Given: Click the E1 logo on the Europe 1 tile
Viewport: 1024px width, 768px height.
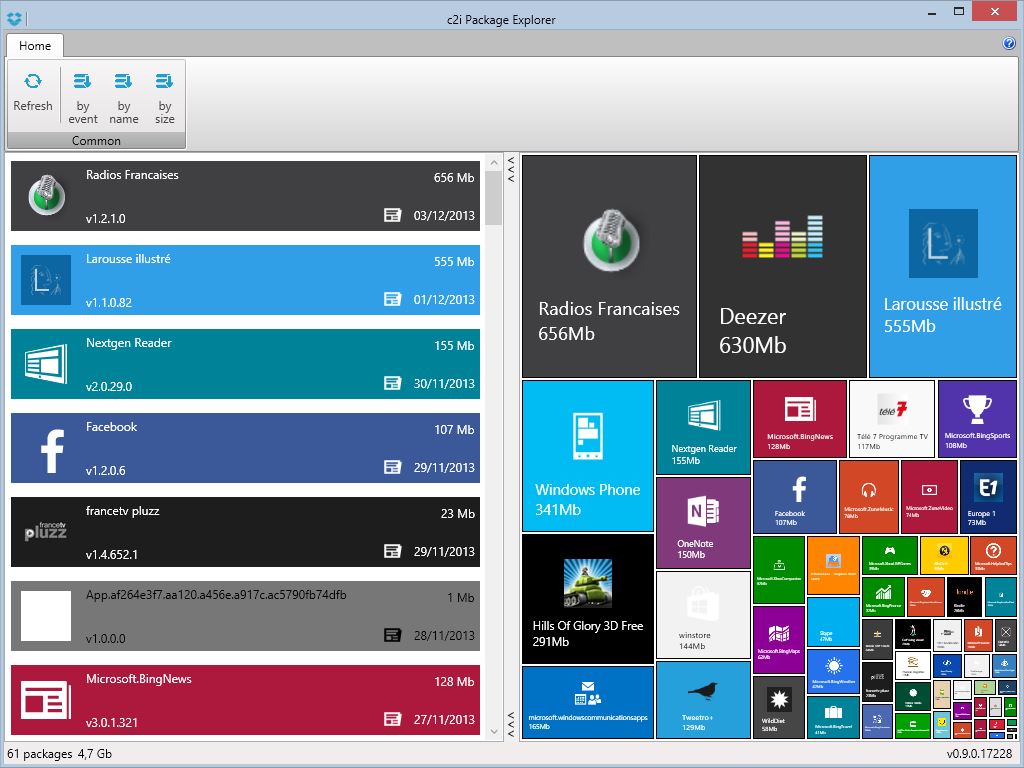Looking at the screenshot, I should click(987, 487).
